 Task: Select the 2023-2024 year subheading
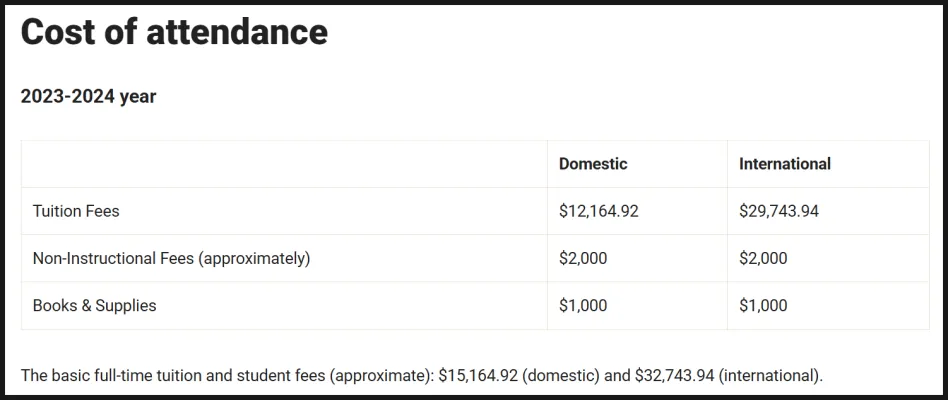[88, 96]
